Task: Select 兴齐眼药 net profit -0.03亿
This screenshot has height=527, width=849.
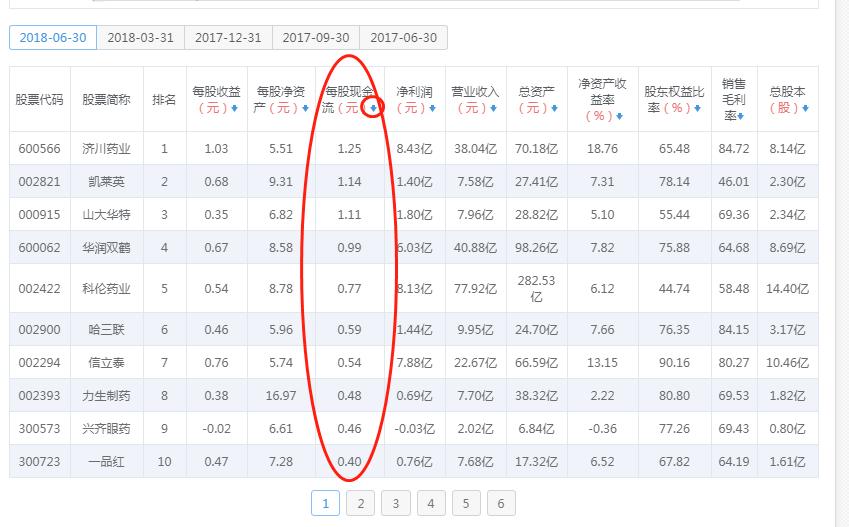Action: click(x=414, y=428)
